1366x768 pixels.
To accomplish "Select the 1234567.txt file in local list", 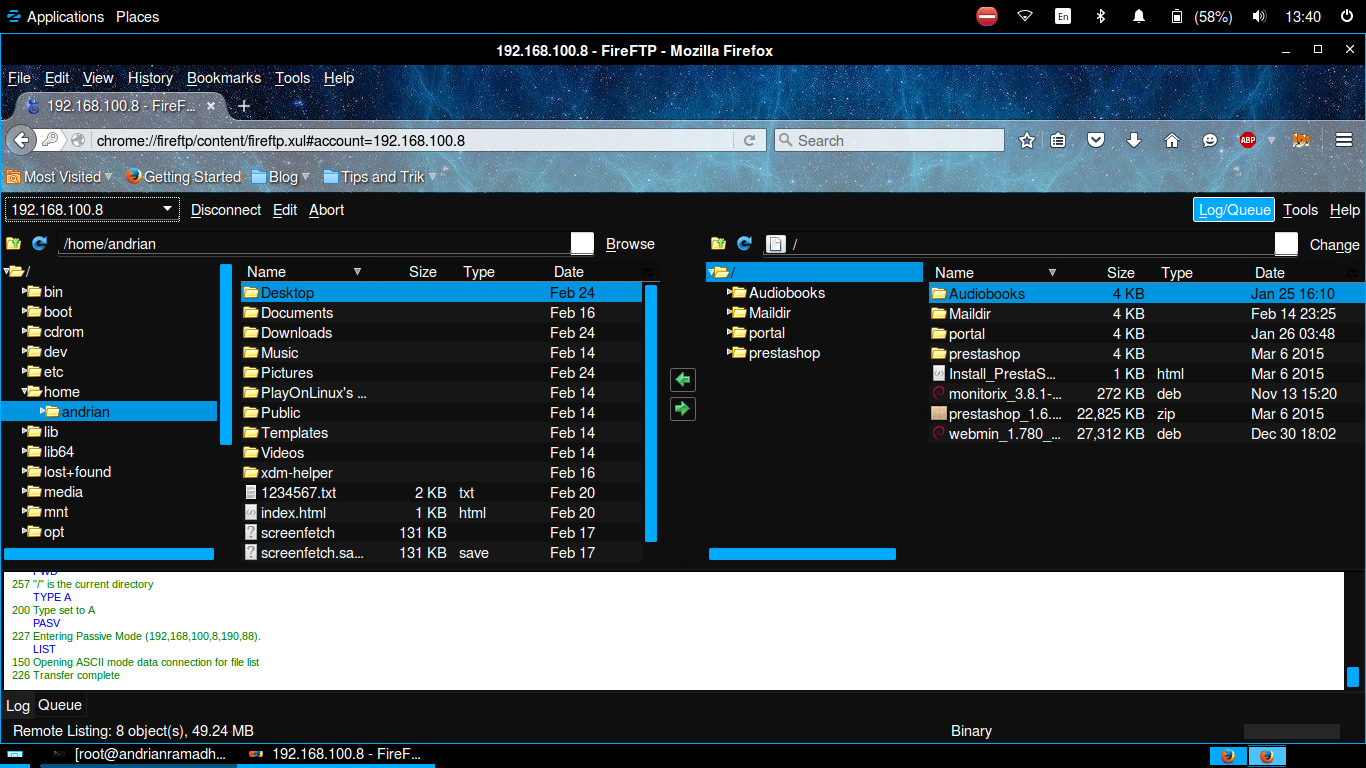I will [x=442, y=493].
